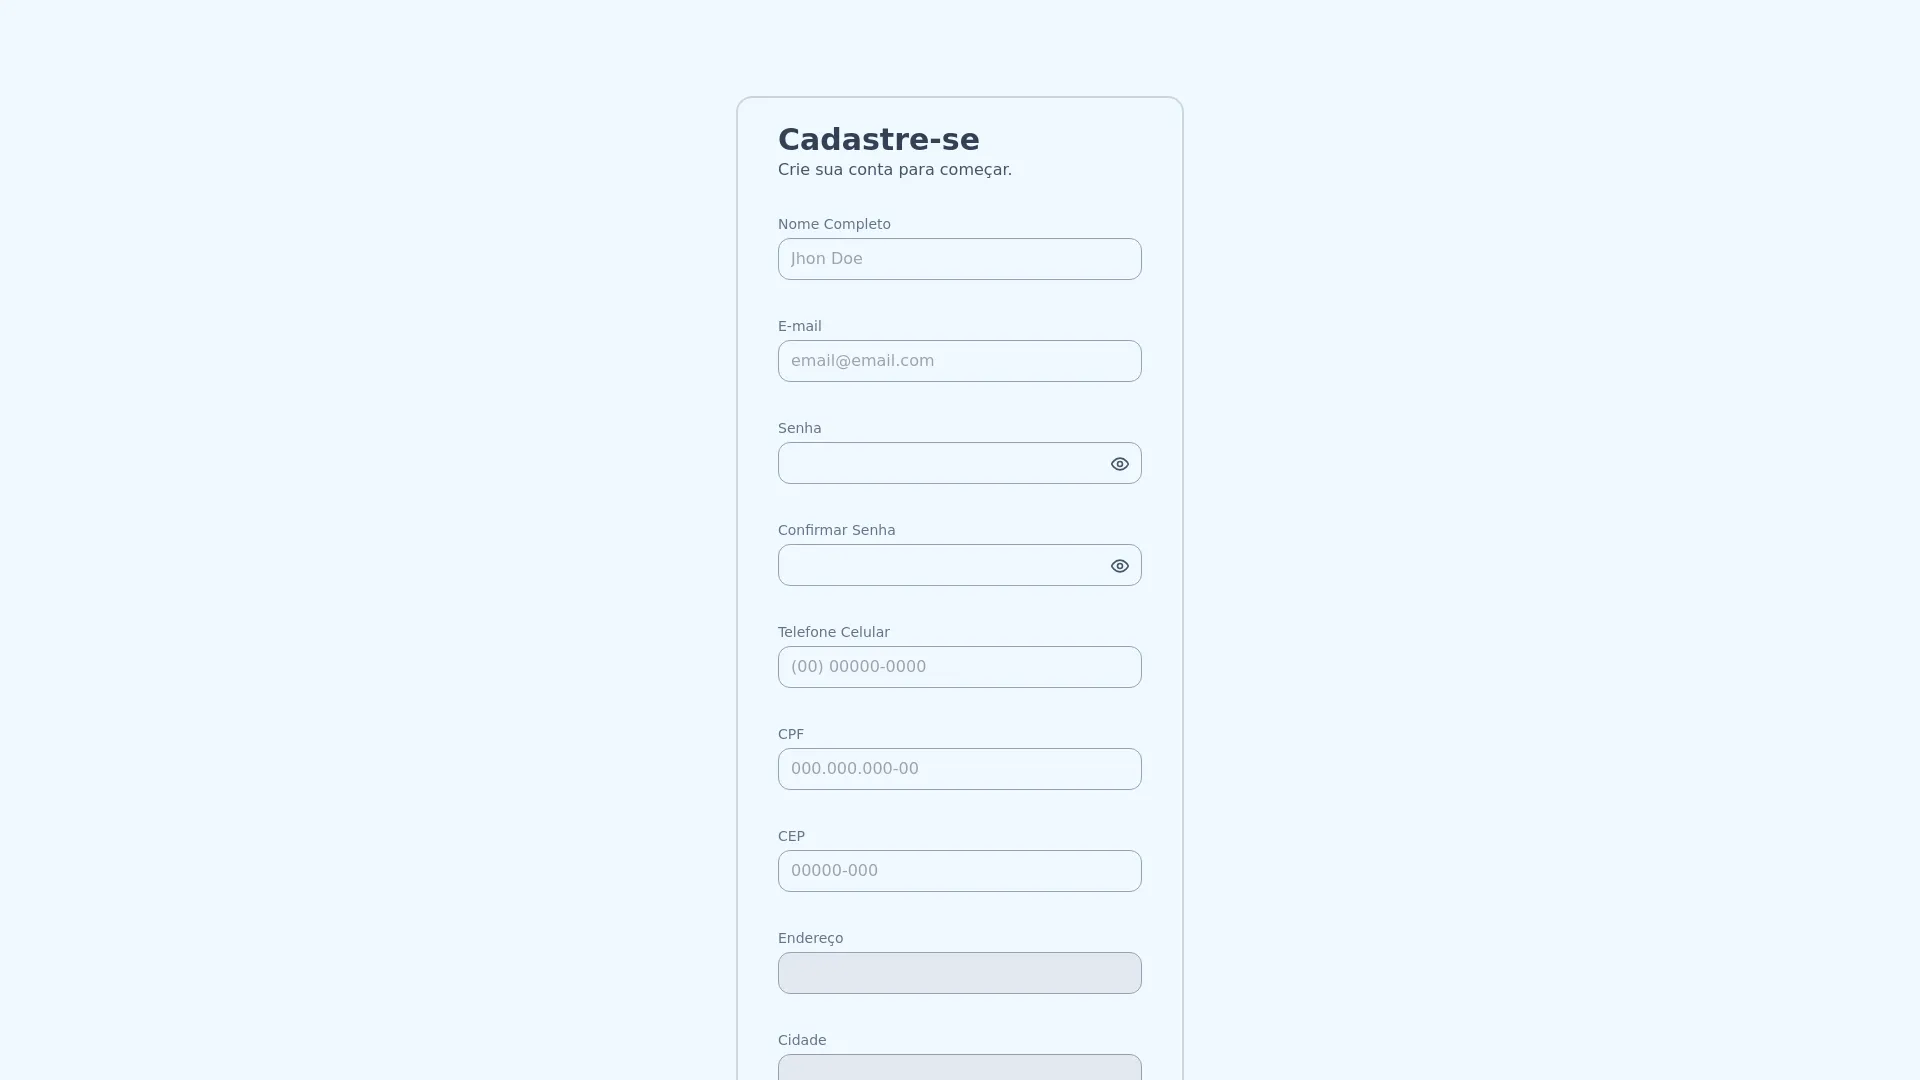Focus the Nome Completo input field
This screenshot has width=1920, height=1080.
tap(959, 259)
